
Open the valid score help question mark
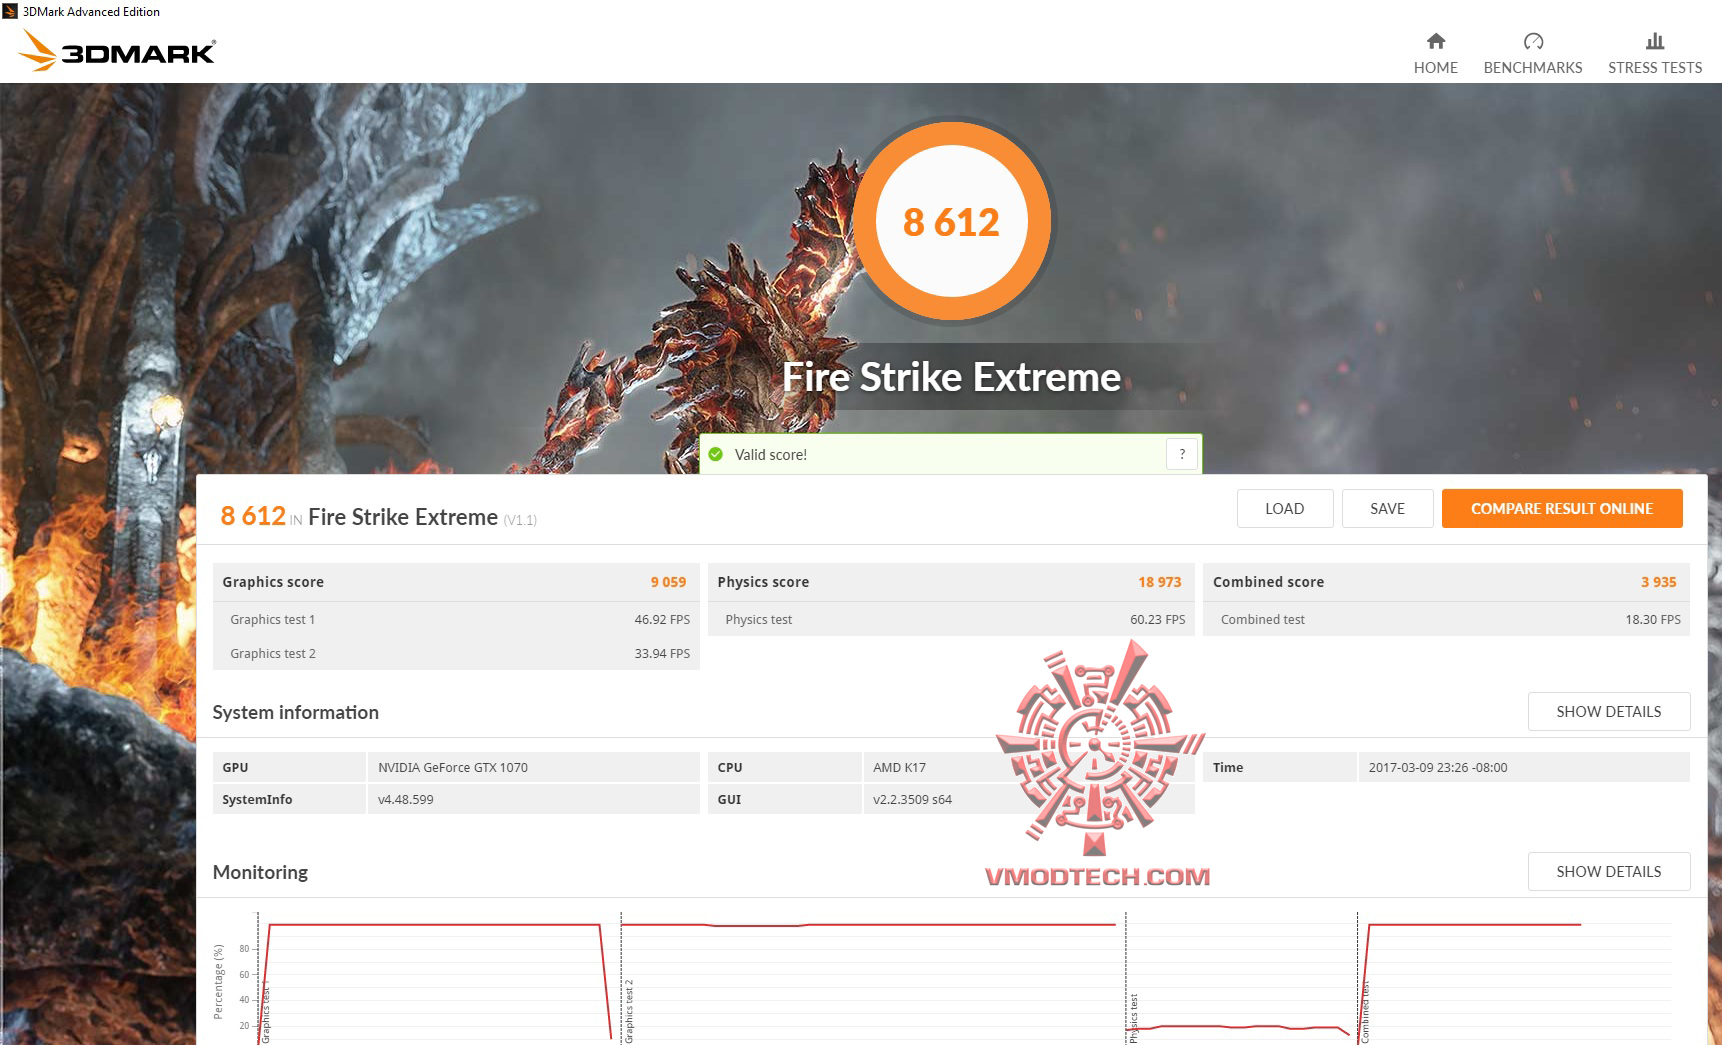(x=1182, y=454)
